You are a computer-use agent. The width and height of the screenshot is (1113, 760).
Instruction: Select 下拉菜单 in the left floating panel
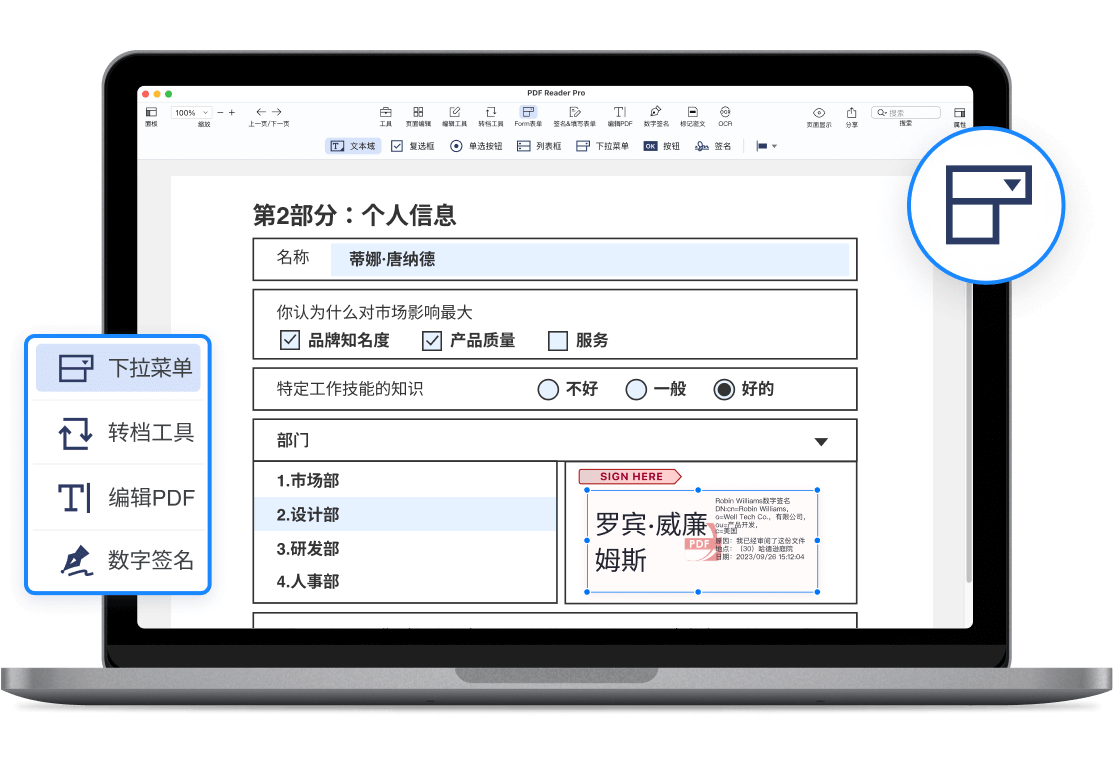119,368
